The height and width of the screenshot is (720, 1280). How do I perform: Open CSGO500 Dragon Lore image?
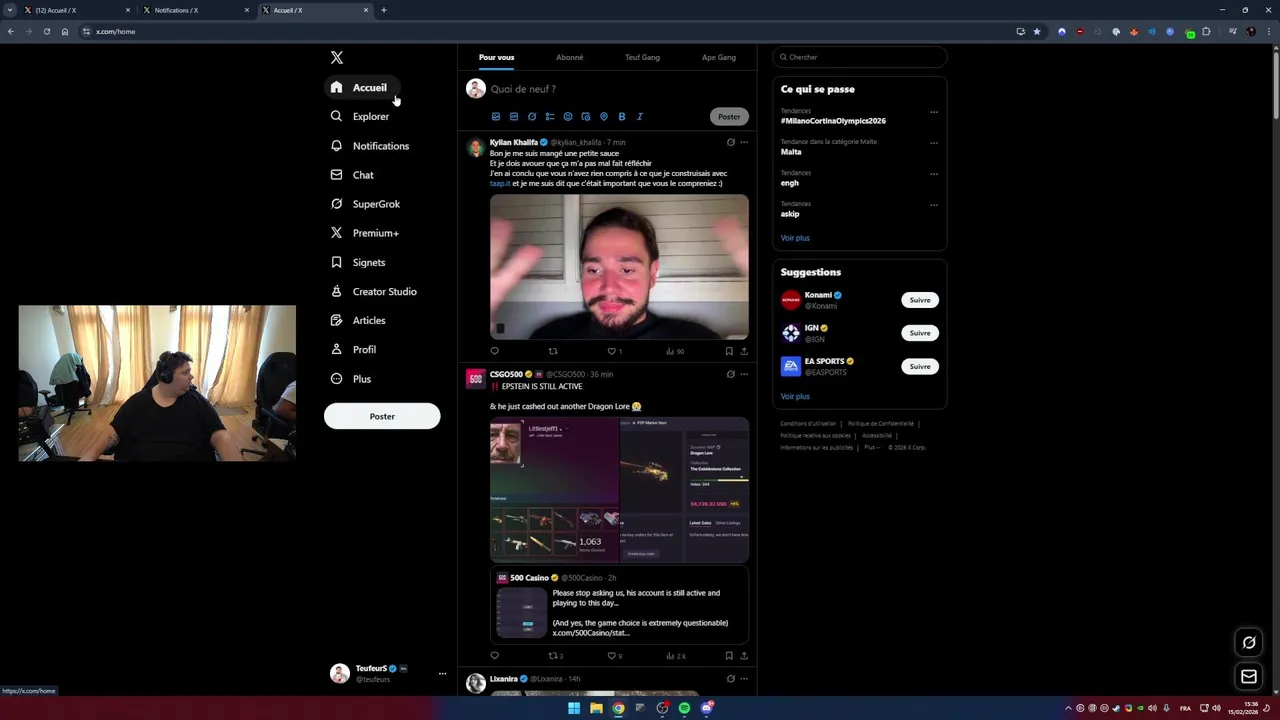pyautogui.click(x=619, y=490)
